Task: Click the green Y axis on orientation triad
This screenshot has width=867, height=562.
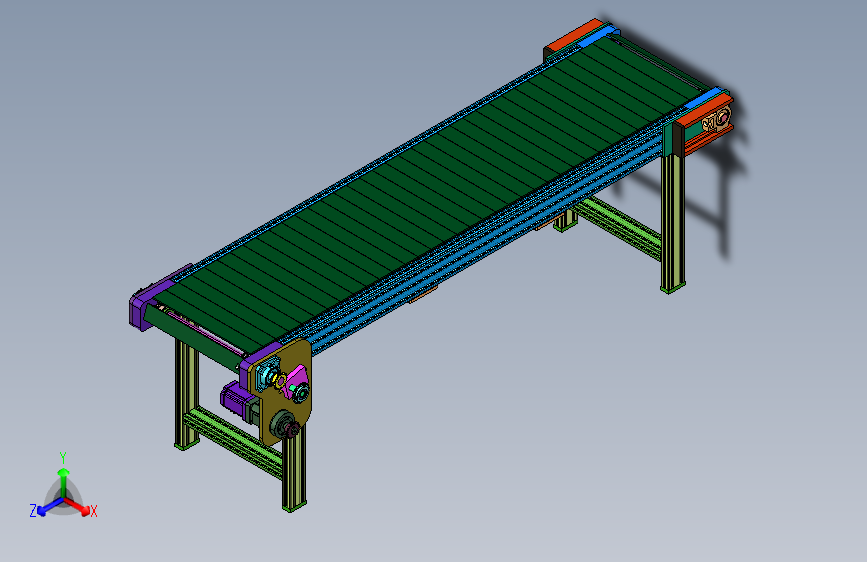Action: [x=64, y=481]
